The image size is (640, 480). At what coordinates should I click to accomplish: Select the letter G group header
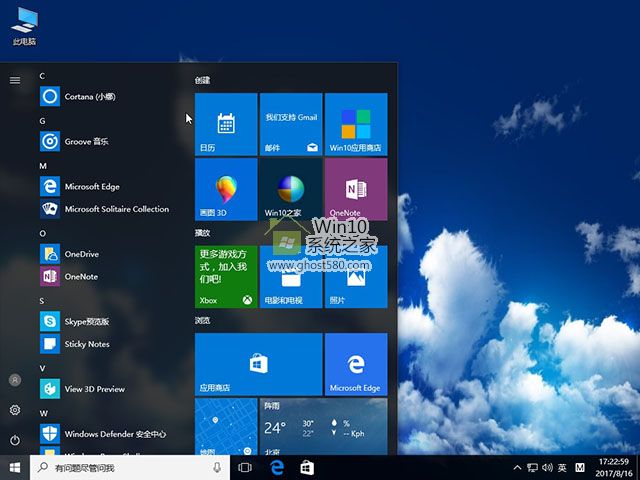(42, 121)
